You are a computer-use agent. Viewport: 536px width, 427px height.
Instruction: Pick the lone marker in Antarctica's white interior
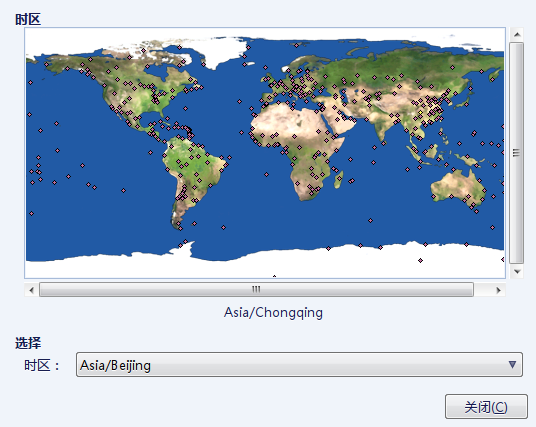click(420, 261)
